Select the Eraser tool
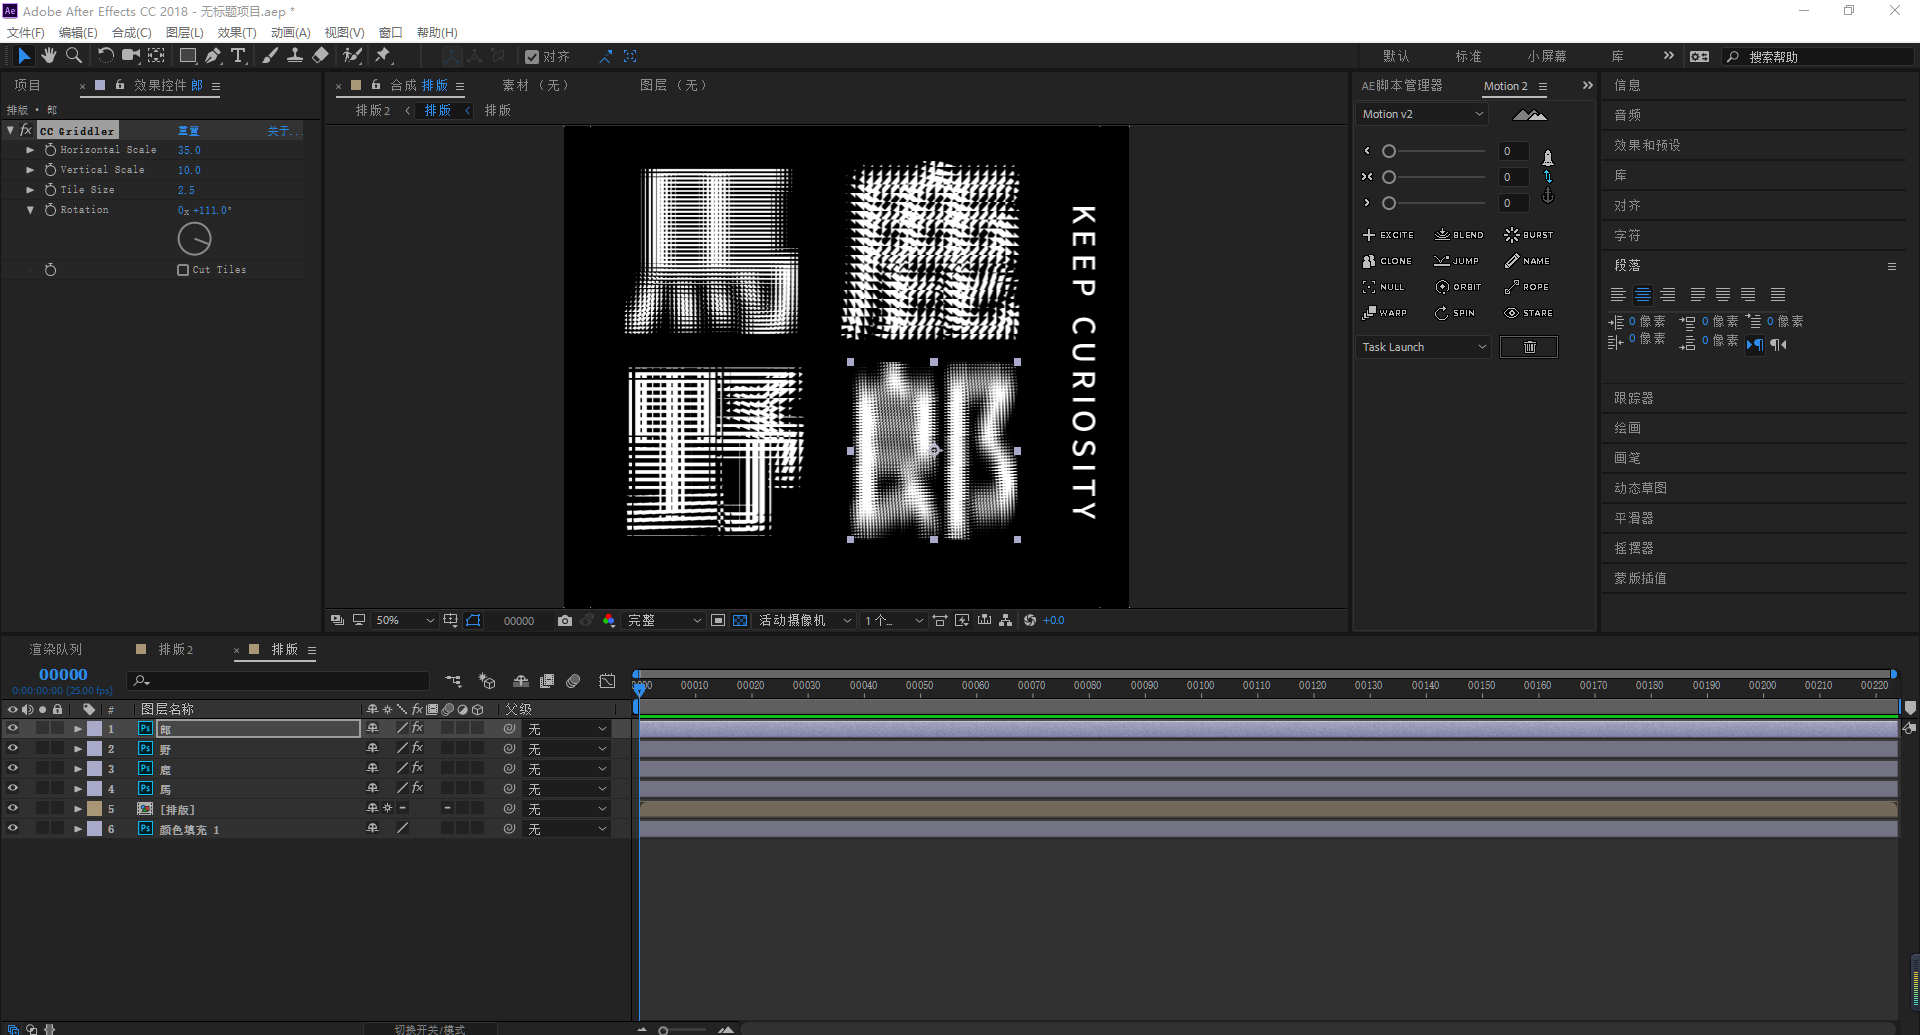 point(320,56)
